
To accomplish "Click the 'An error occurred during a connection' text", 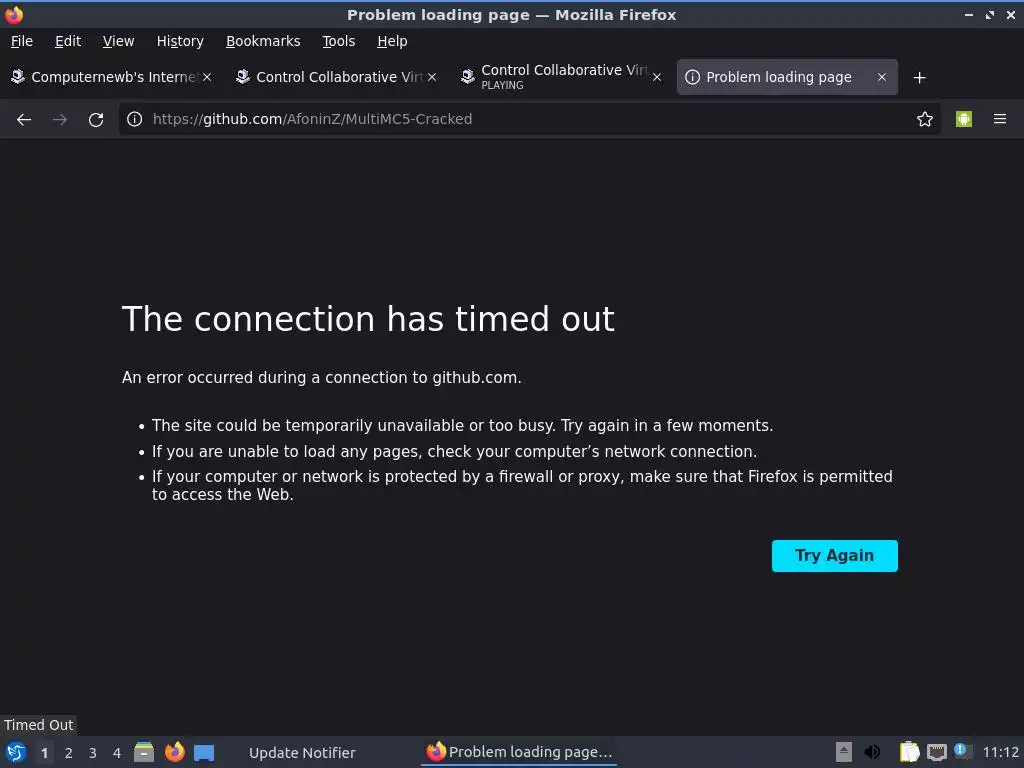I will click(x=322, y=377).
